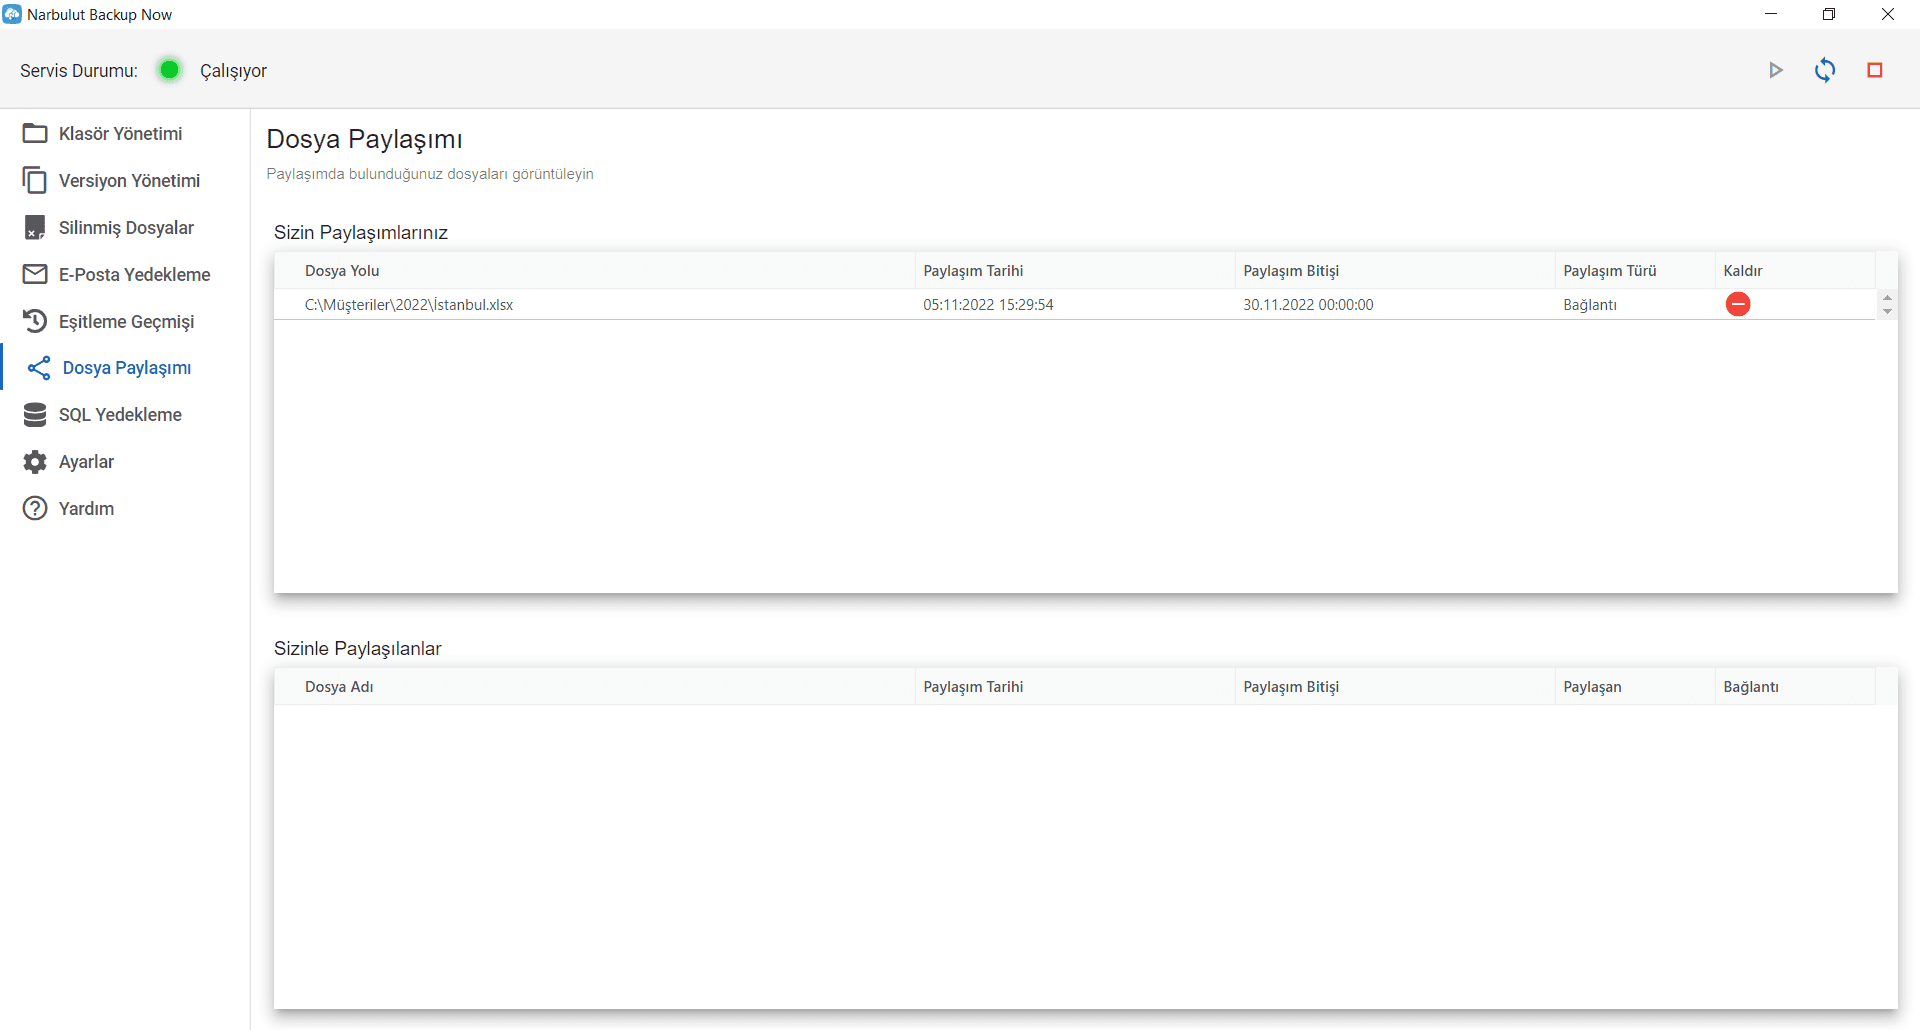Image resolution: width=1920 pixels, height=1030 pixels.
Task: Click scroll down arrow in shares table
Action: [x=1887, y=311]
